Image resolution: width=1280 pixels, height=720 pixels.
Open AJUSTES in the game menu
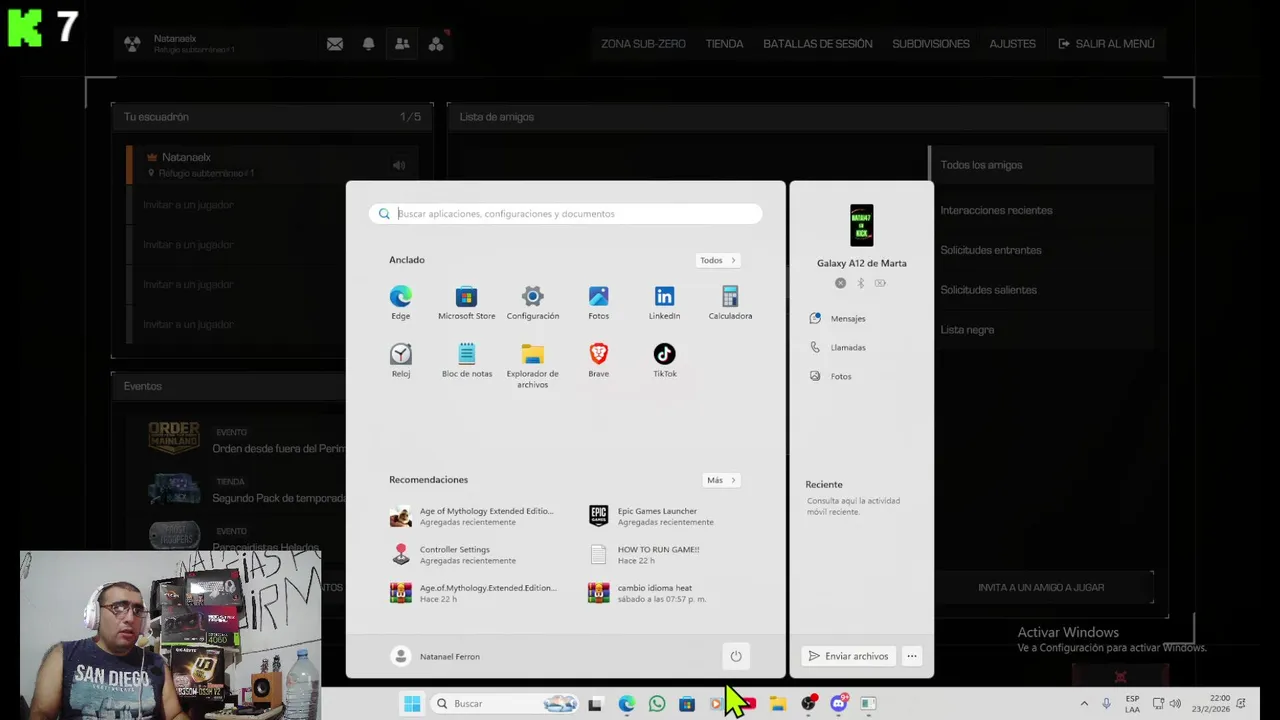point(1012,44)
